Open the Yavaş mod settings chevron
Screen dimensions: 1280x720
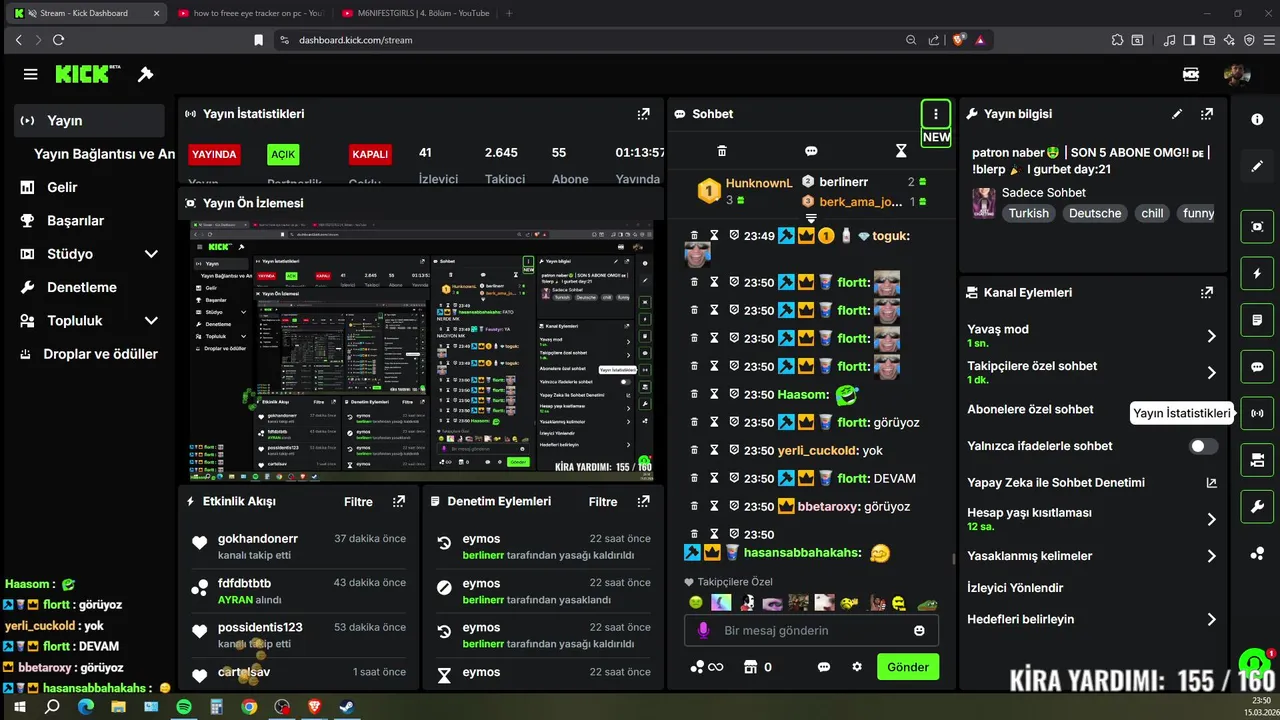click(1211, 336)
